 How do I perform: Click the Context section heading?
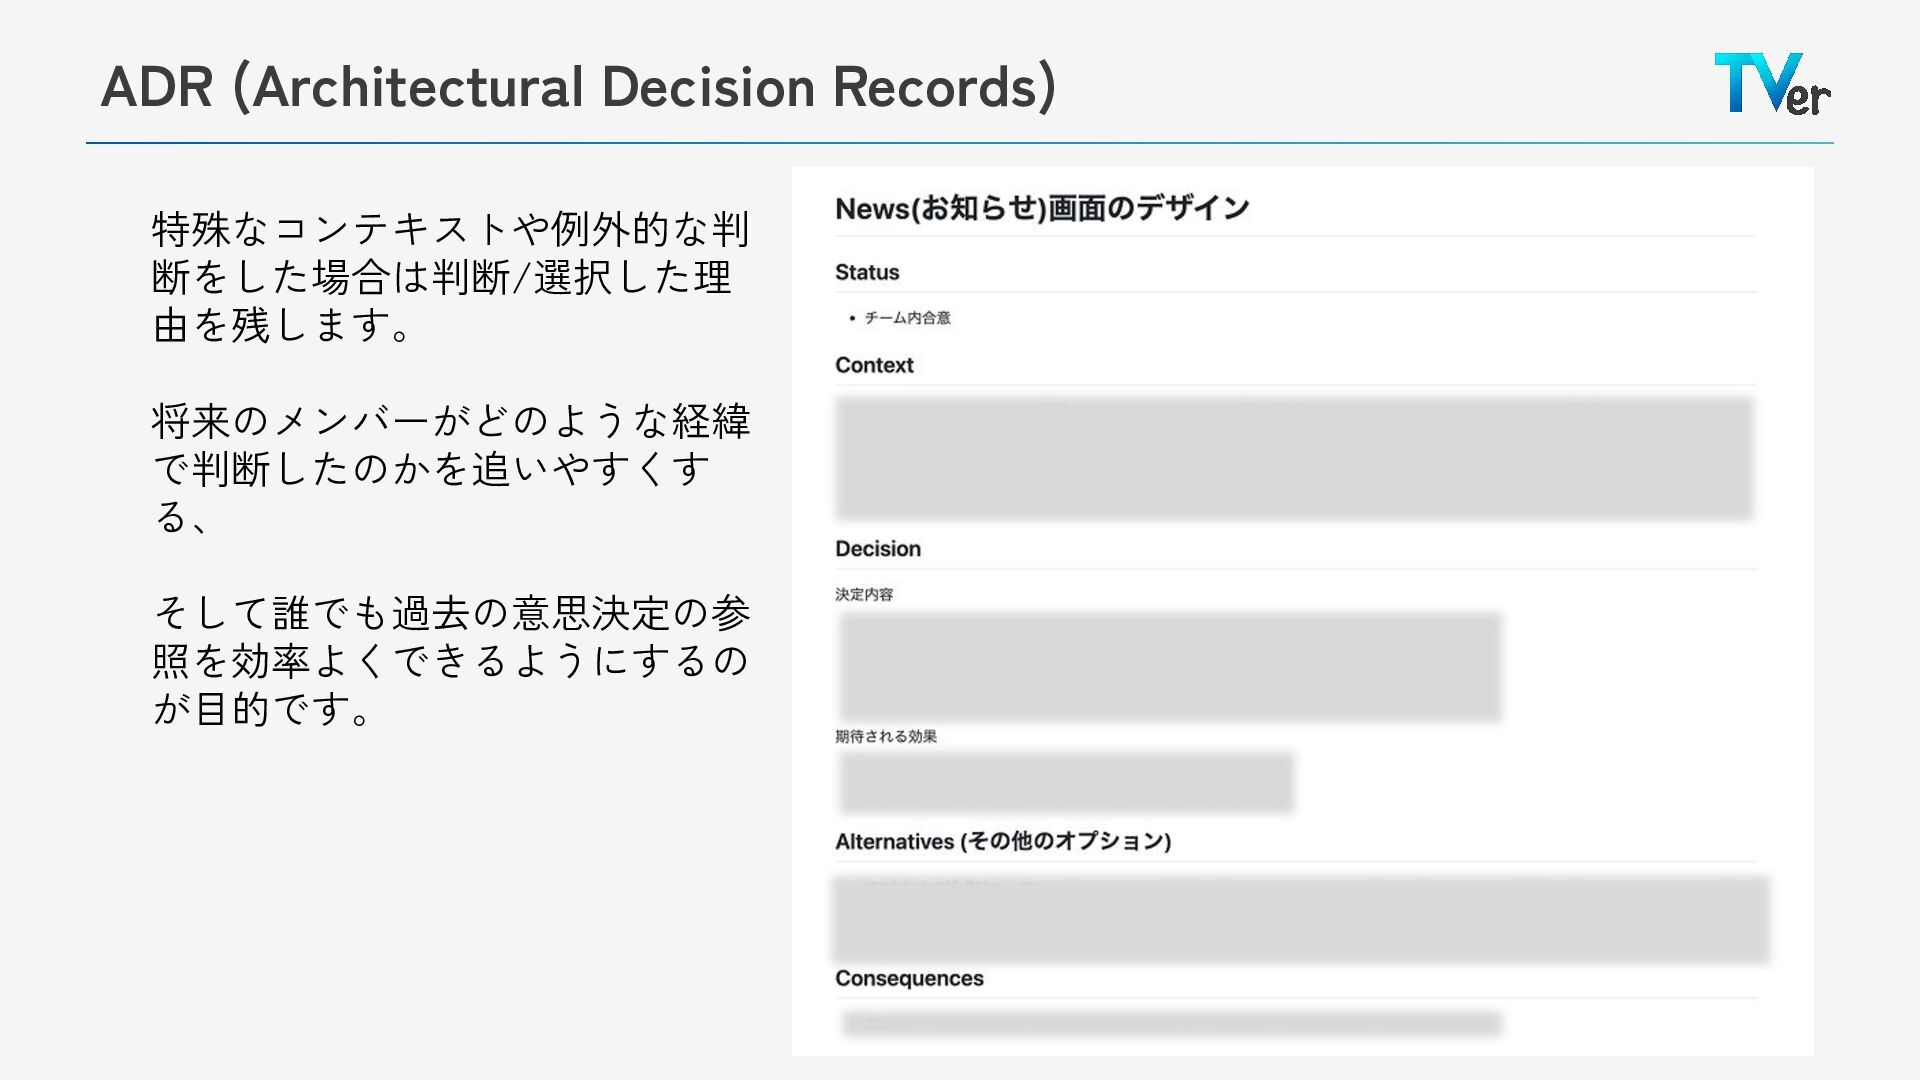[x=874, y=365]
